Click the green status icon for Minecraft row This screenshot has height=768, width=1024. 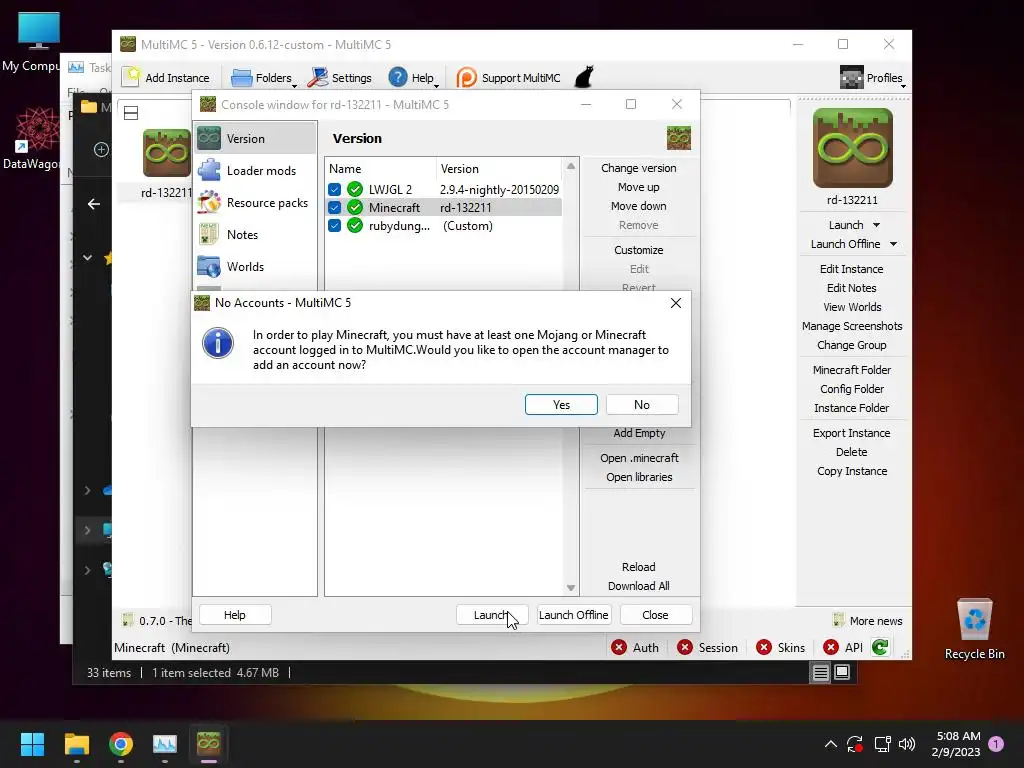pos(355,208)
